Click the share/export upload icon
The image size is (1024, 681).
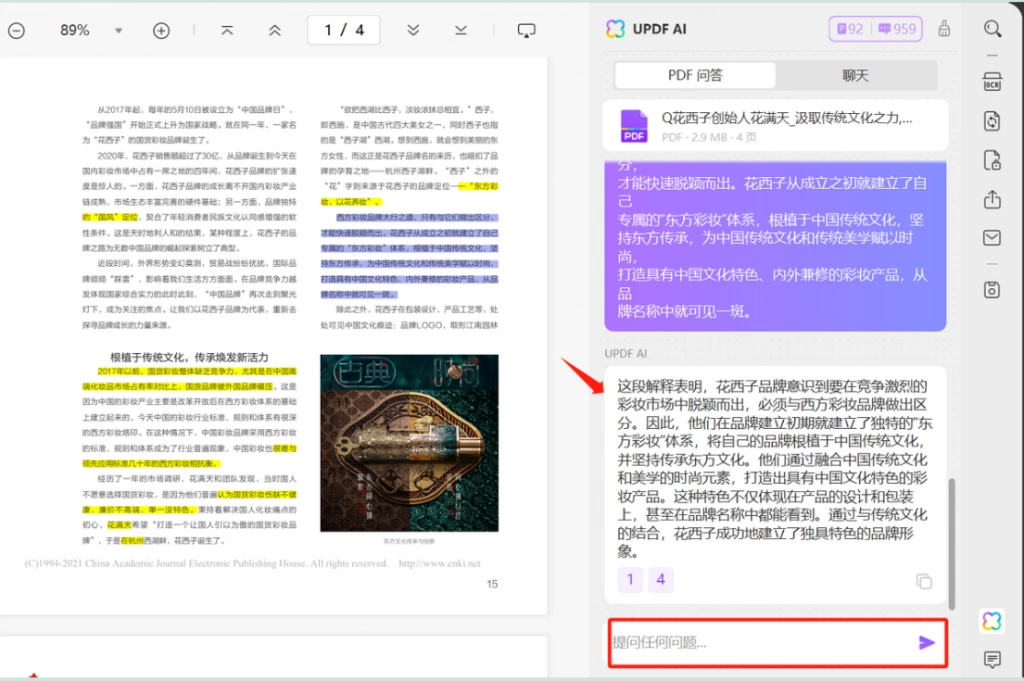click(992, 199)
